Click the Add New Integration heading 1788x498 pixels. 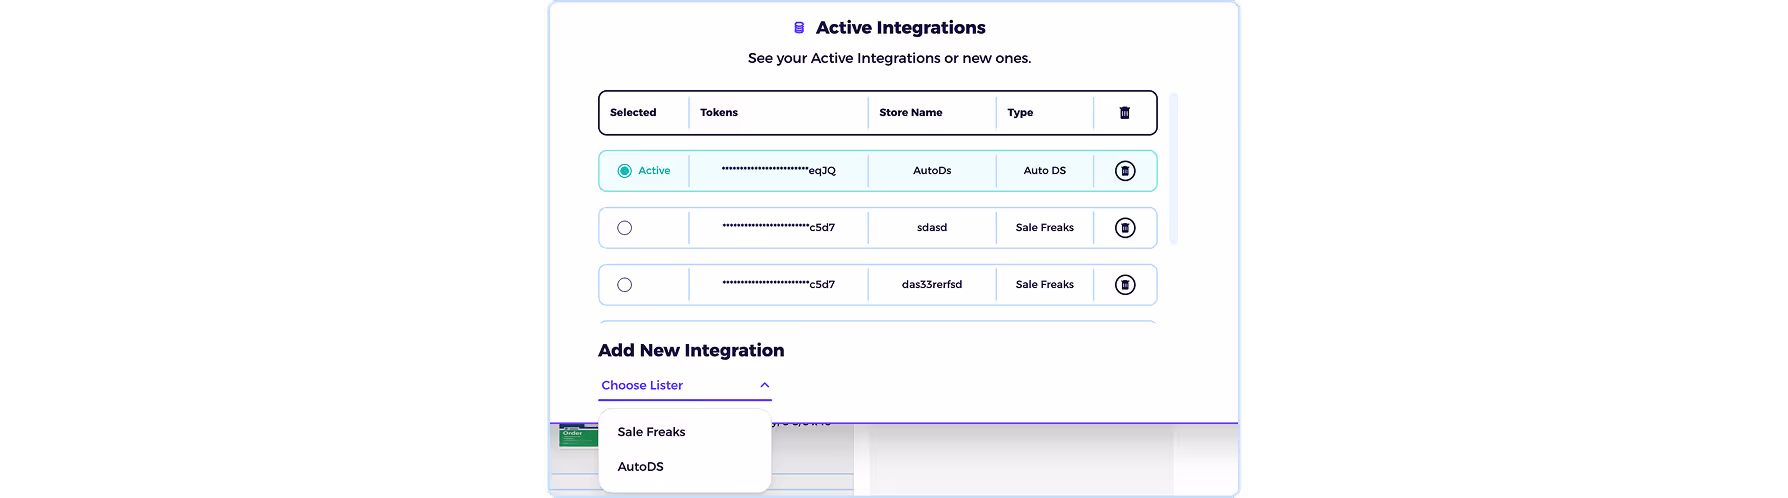(x=691, y=350)
